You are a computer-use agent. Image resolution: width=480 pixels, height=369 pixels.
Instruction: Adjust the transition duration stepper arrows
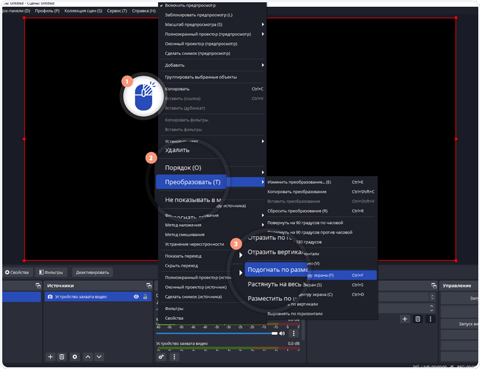(x=432, y=308)
